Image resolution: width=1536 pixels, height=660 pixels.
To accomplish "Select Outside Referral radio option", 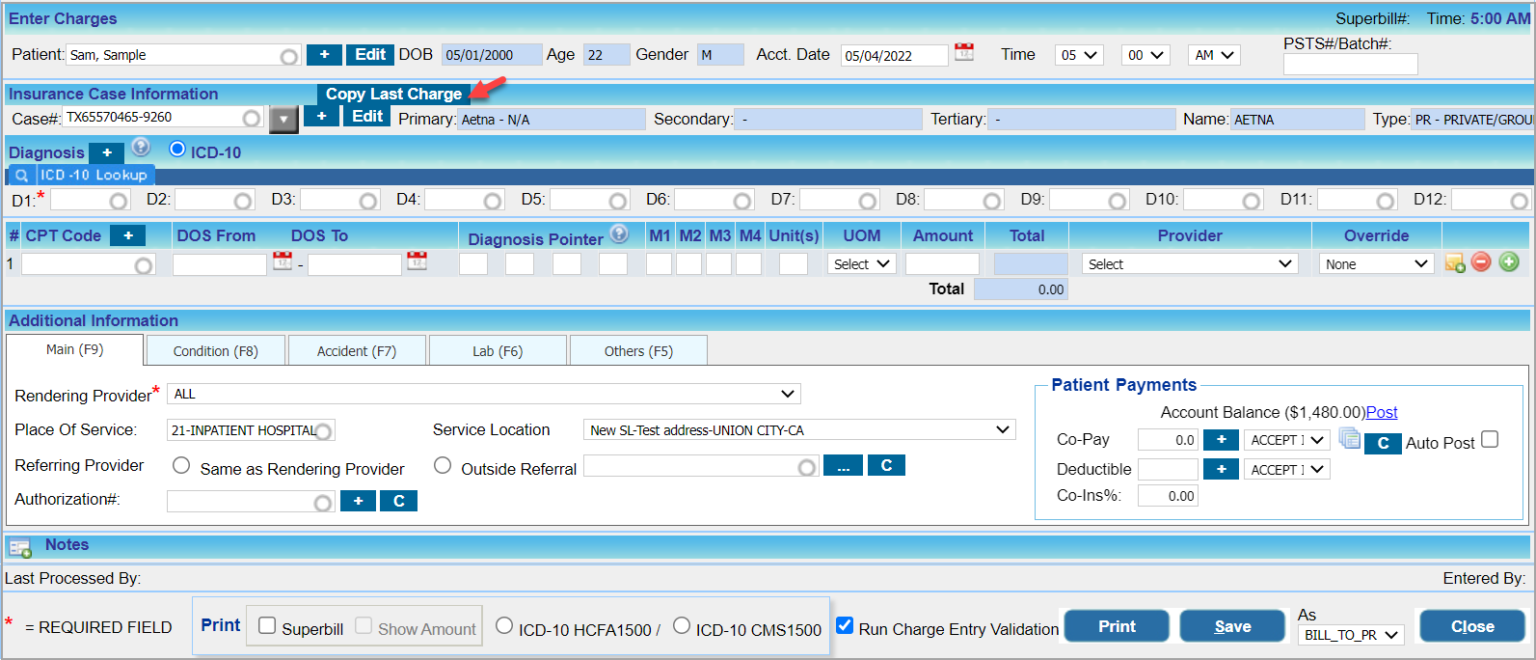I will 443,465.
